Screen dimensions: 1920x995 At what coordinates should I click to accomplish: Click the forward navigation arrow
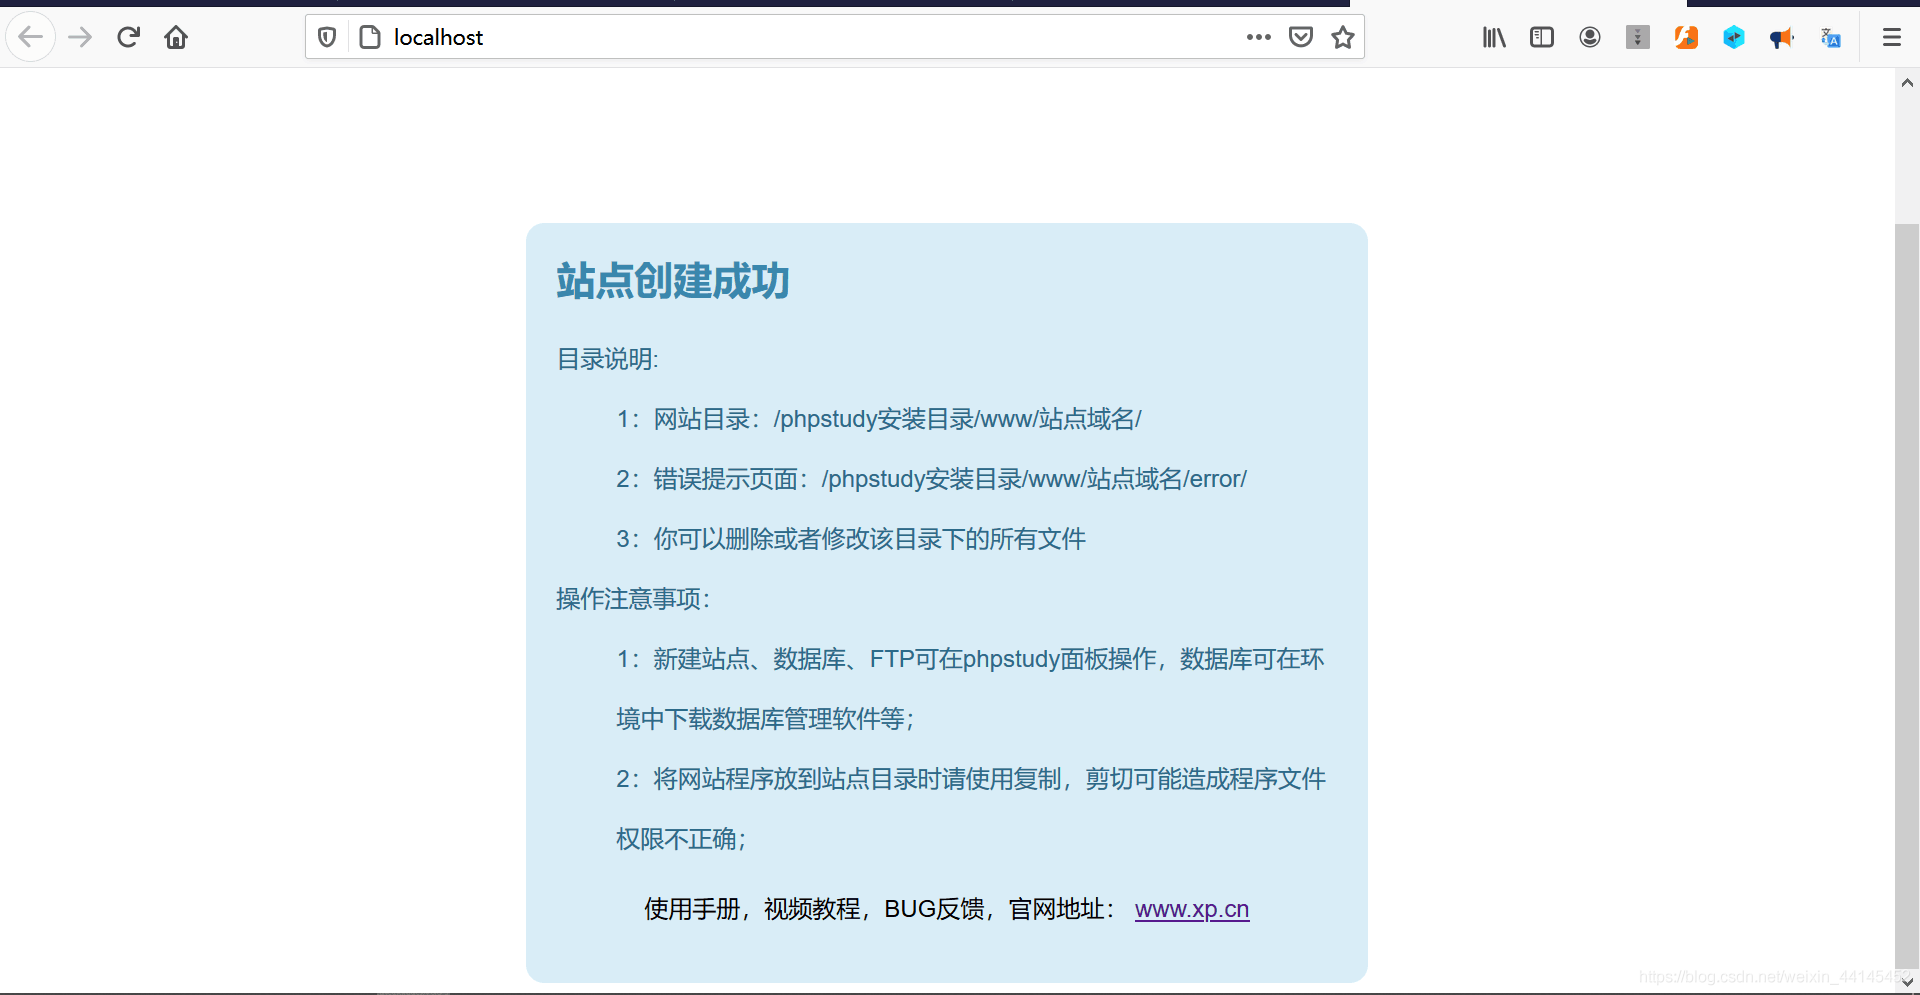[x=80, y=38]
